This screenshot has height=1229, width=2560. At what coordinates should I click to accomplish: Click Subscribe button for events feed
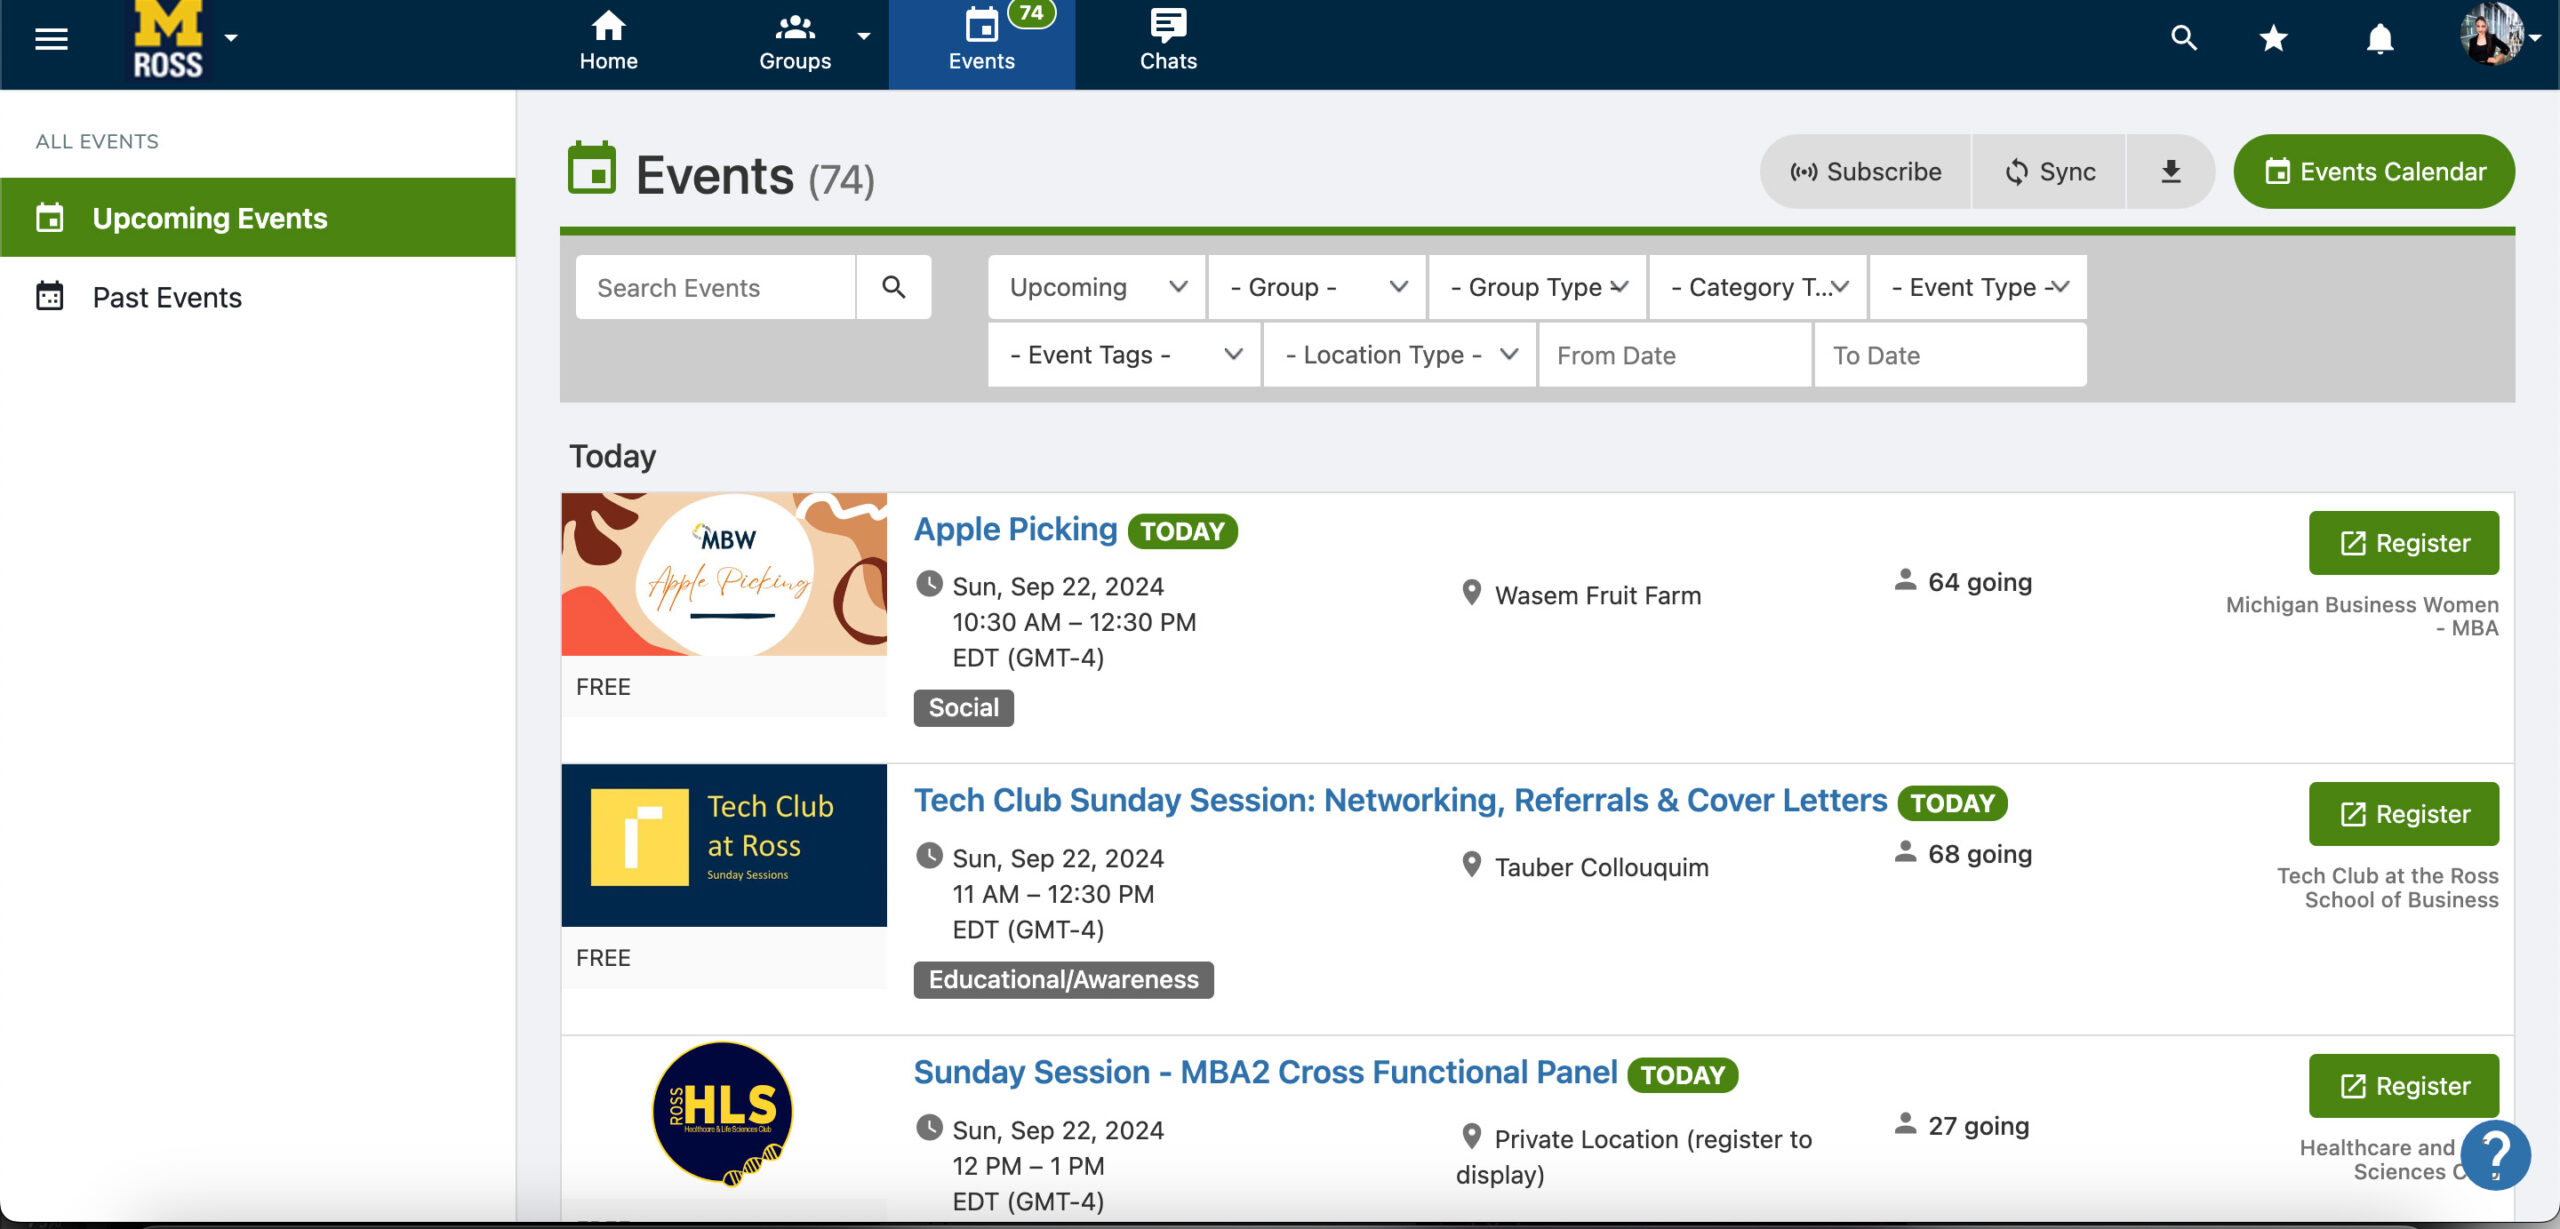pyautogui.click(x=1866, y=170)
